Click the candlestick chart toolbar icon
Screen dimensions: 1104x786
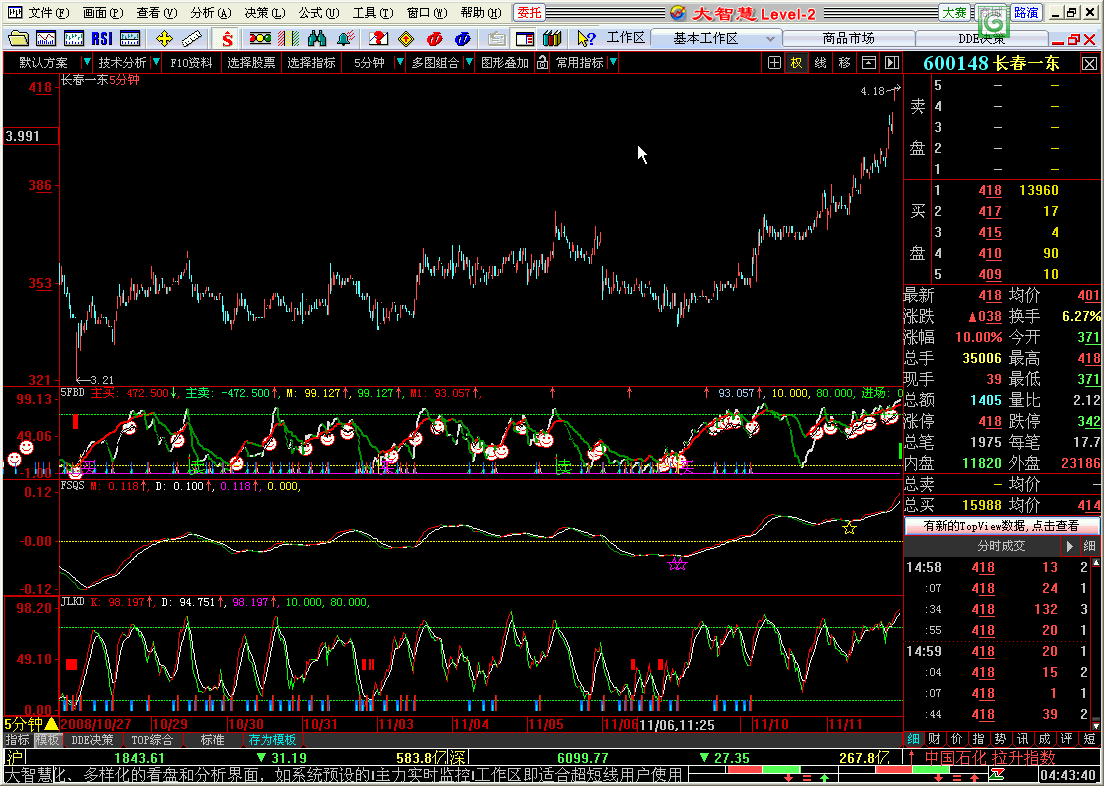click(74, 38)
